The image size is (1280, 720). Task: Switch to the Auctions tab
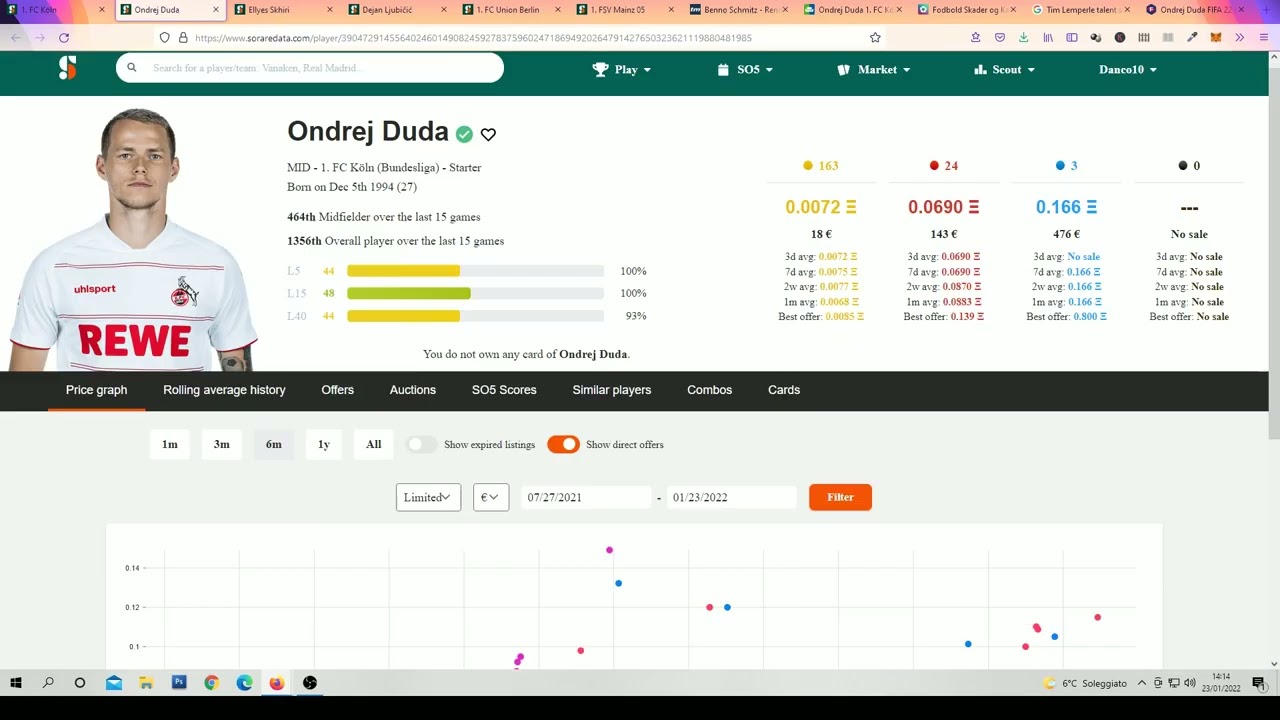tap(412, 390)
